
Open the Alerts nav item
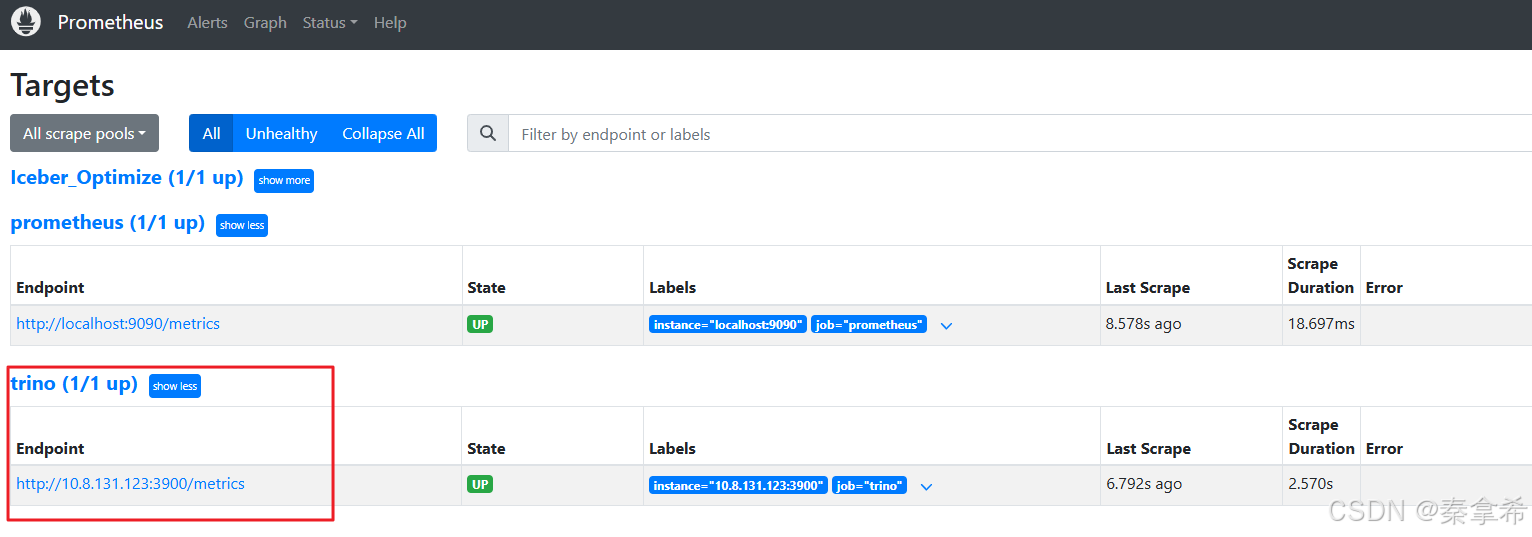pos(207,22)
